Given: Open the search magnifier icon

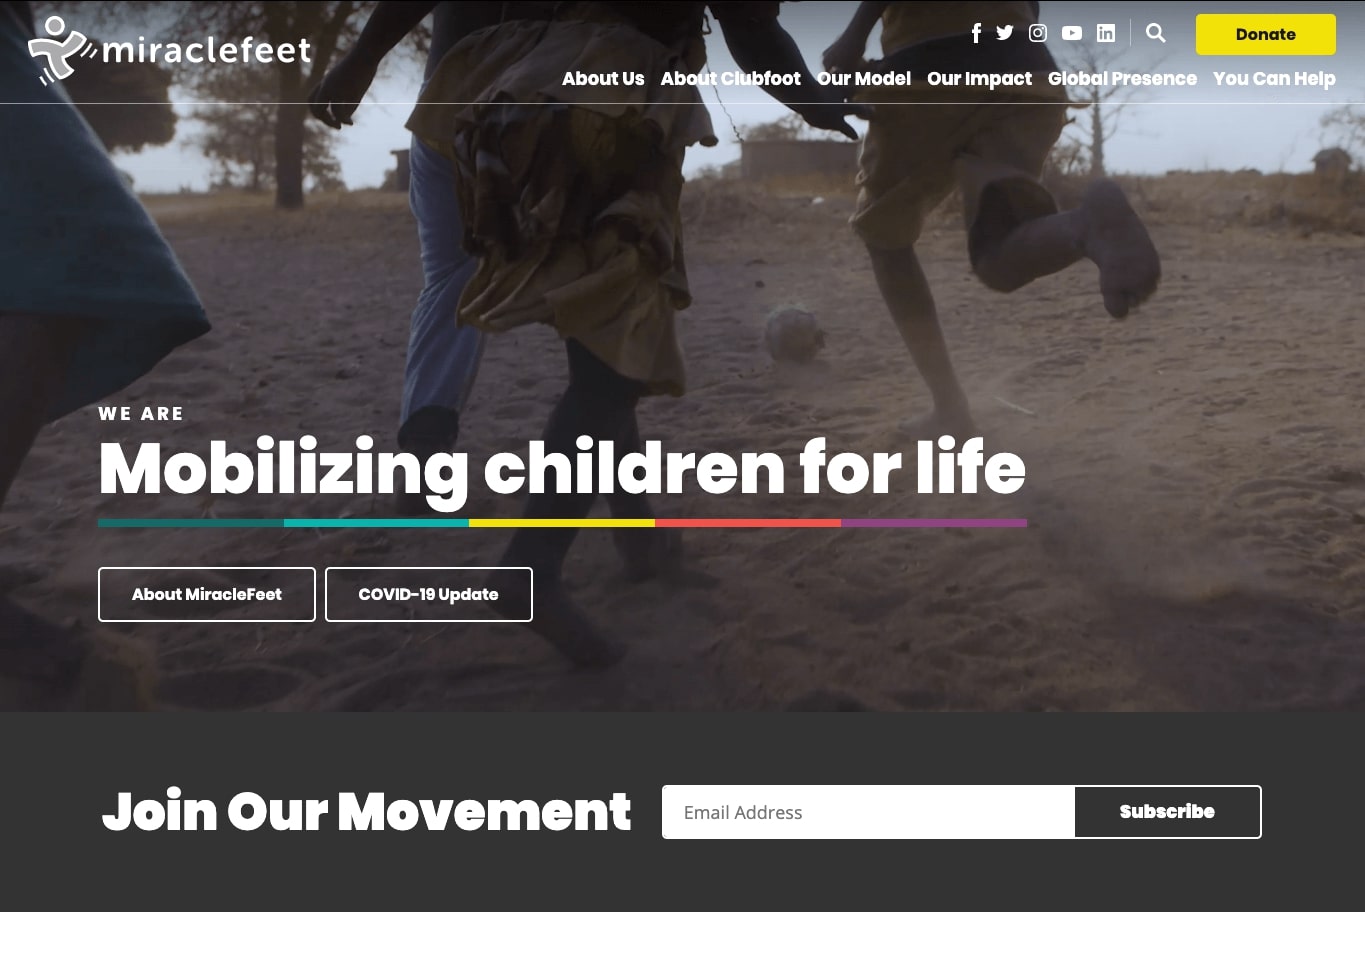Looking at the screenshot, I should coord(1156,33).
